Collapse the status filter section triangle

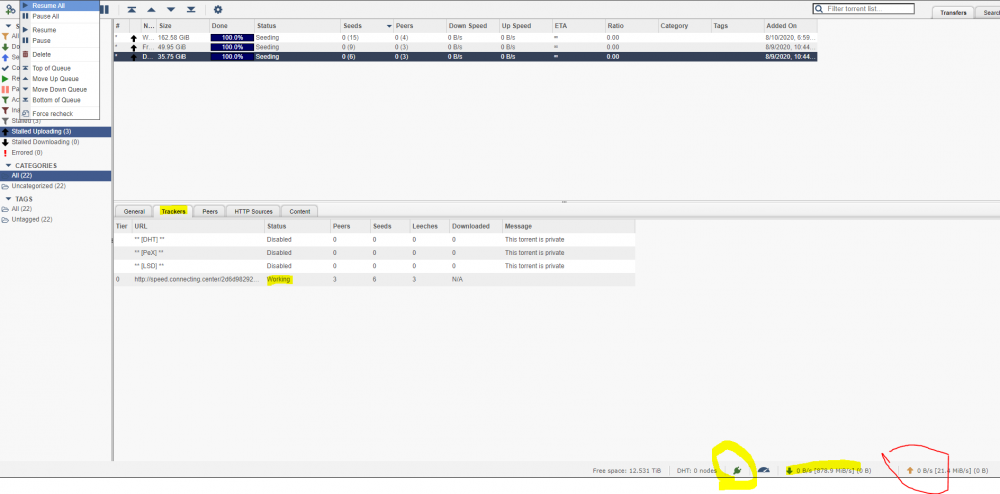pyautogui.click(x=8, y=25)
